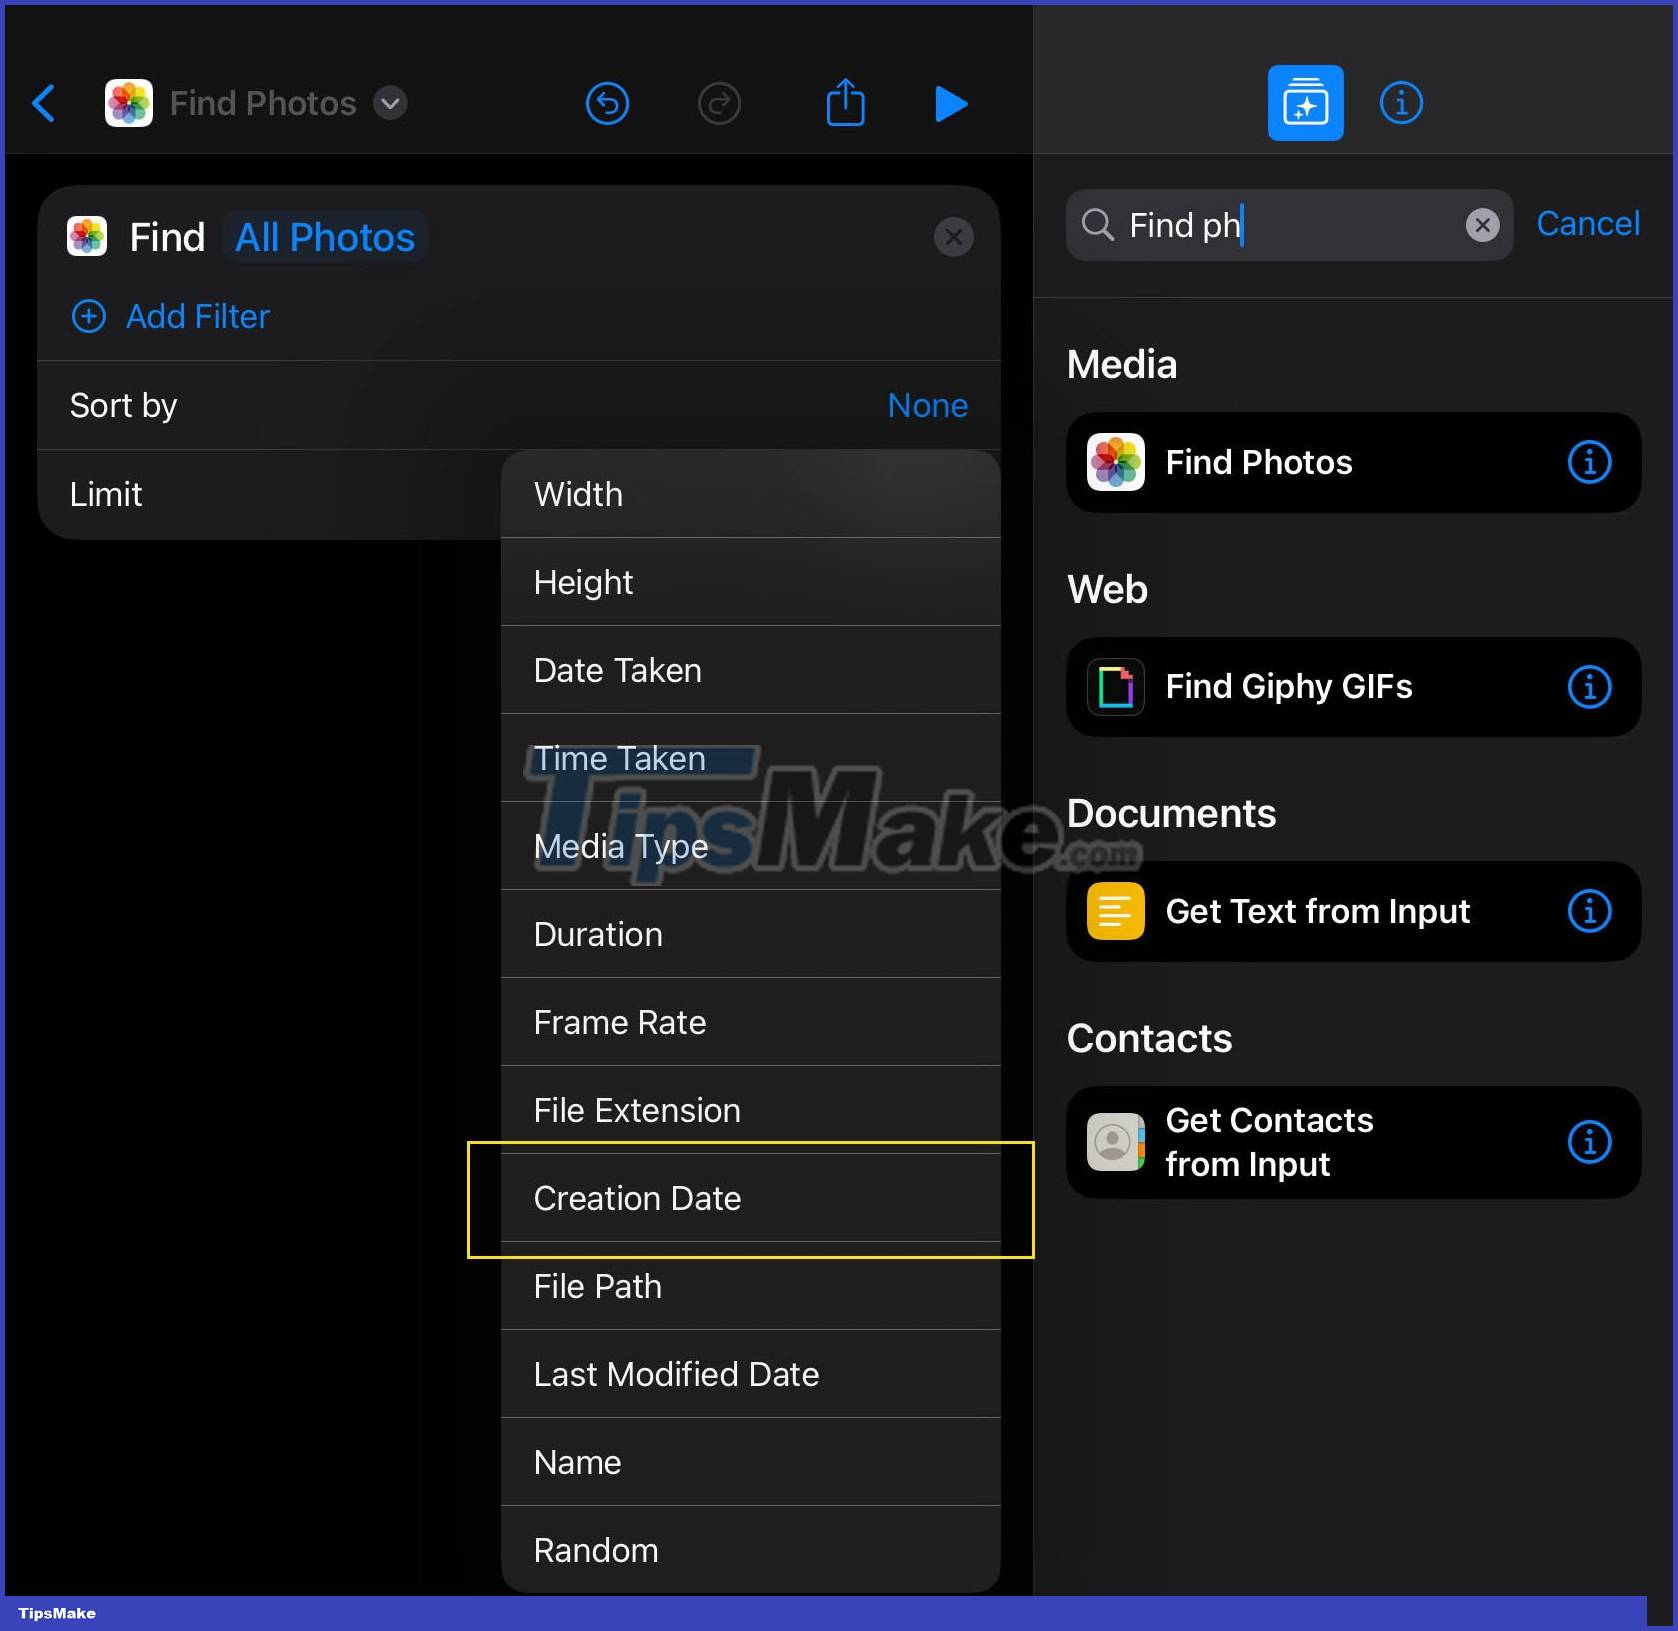Open info panel for the shortcut
The height and width of the screenshot is (1631, 1678).
pyautogui.click(x=1400, y=102)
